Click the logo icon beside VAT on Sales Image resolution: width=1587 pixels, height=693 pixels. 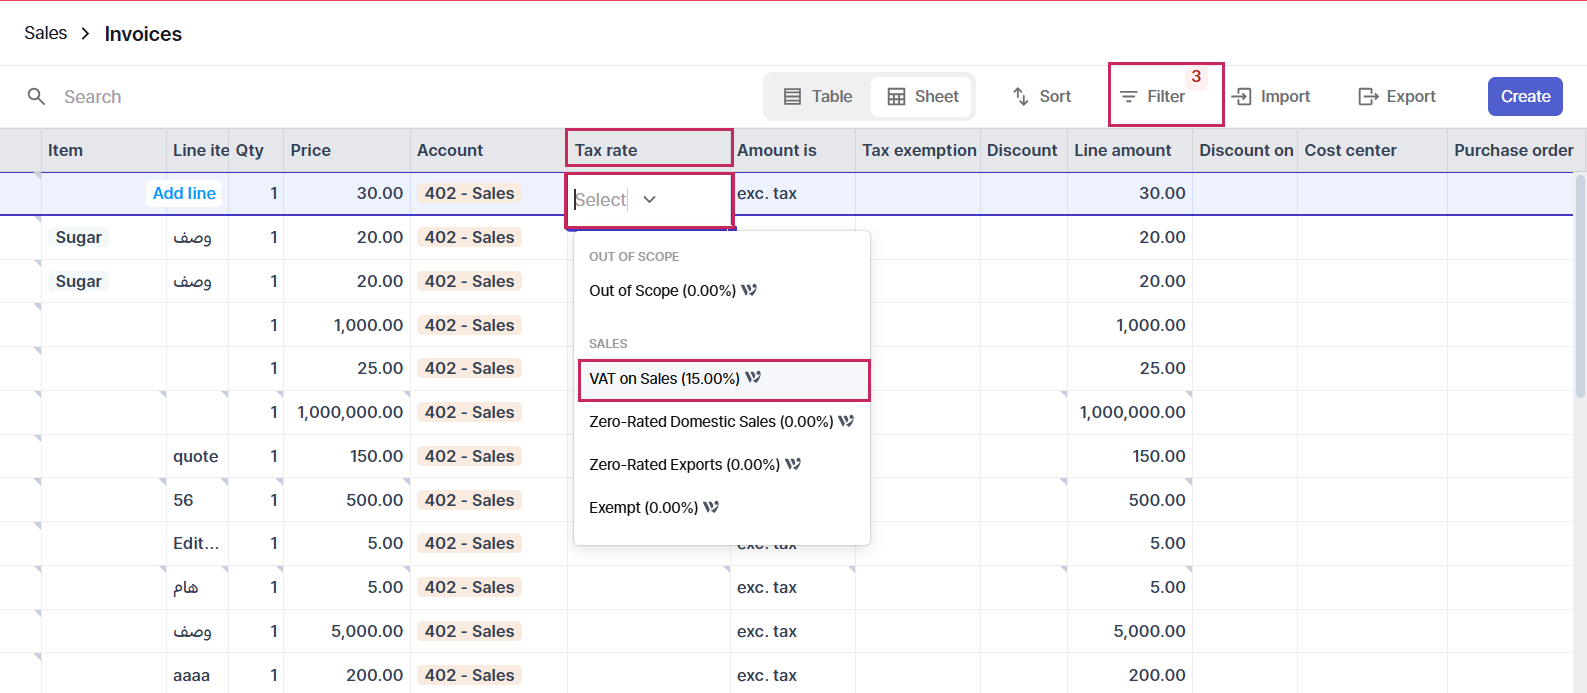753,377
